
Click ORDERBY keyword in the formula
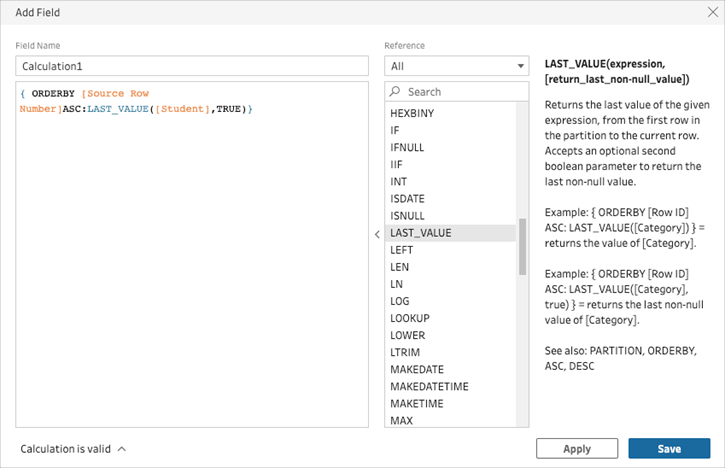[53, 94]
